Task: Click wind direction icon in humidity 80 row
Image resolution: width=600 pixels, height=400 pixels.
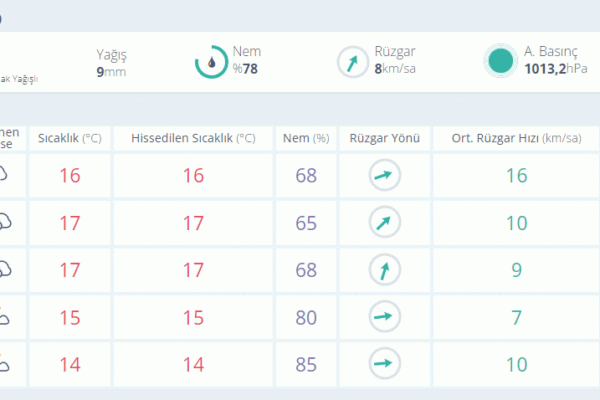Action: 385,317
